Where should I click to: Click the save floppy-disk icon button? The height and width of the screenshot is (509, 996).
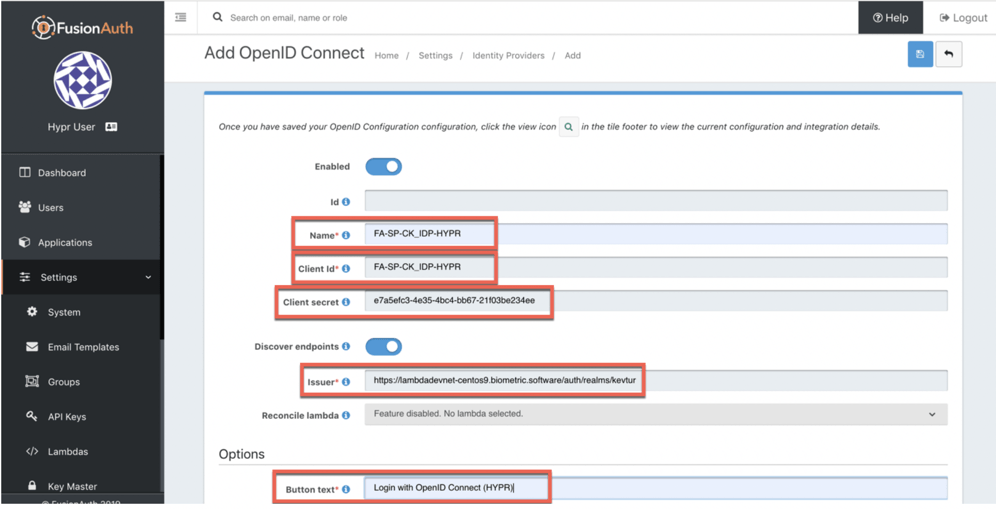tap(920, 54)
